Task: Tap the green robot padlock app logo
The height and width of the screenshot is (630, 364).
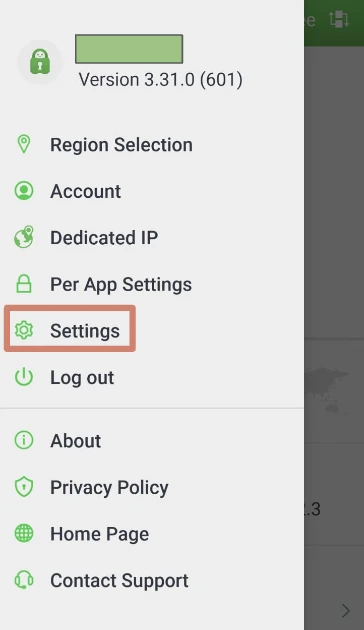Action: pos(40,62)
